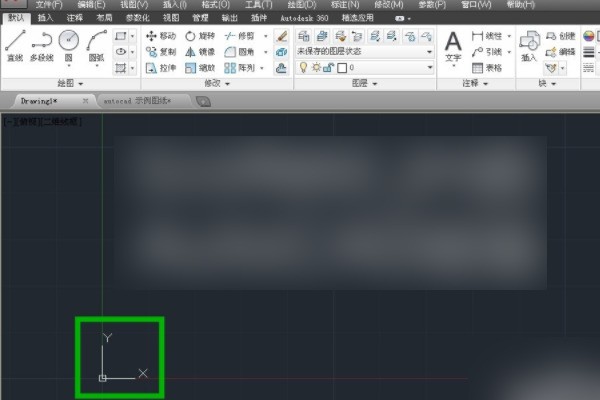Click the lineweight icon with stacked lines
This screenshot has height=400, width=600.
589,52
